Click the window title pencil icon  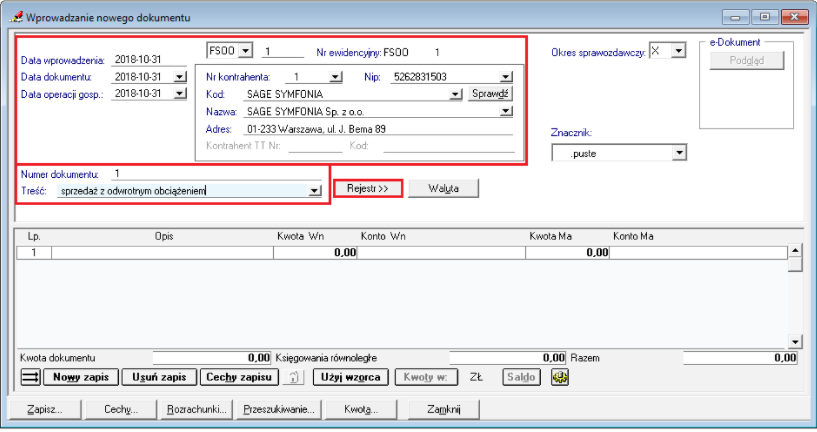tap(16, 17)
